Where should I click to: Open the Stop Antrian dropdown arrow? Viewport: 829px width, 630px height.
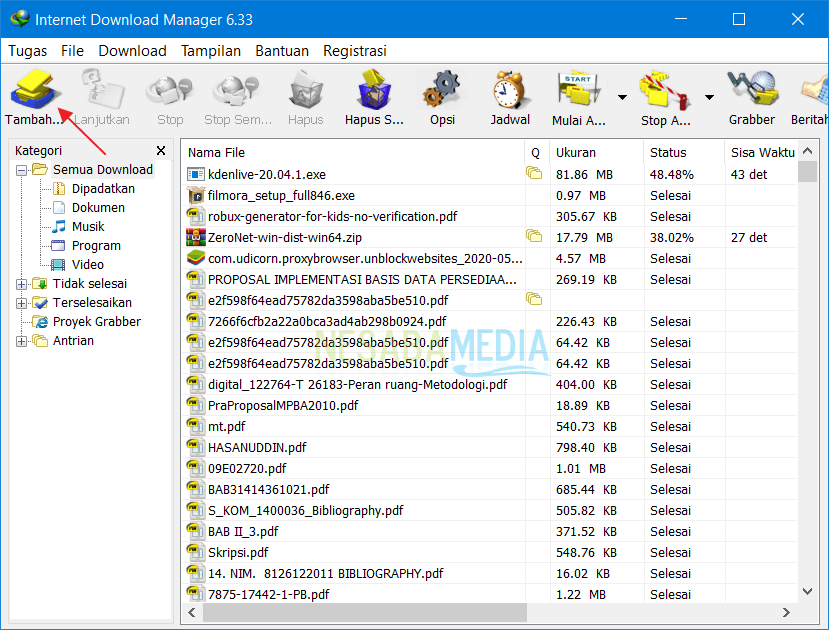pos(710,97)
